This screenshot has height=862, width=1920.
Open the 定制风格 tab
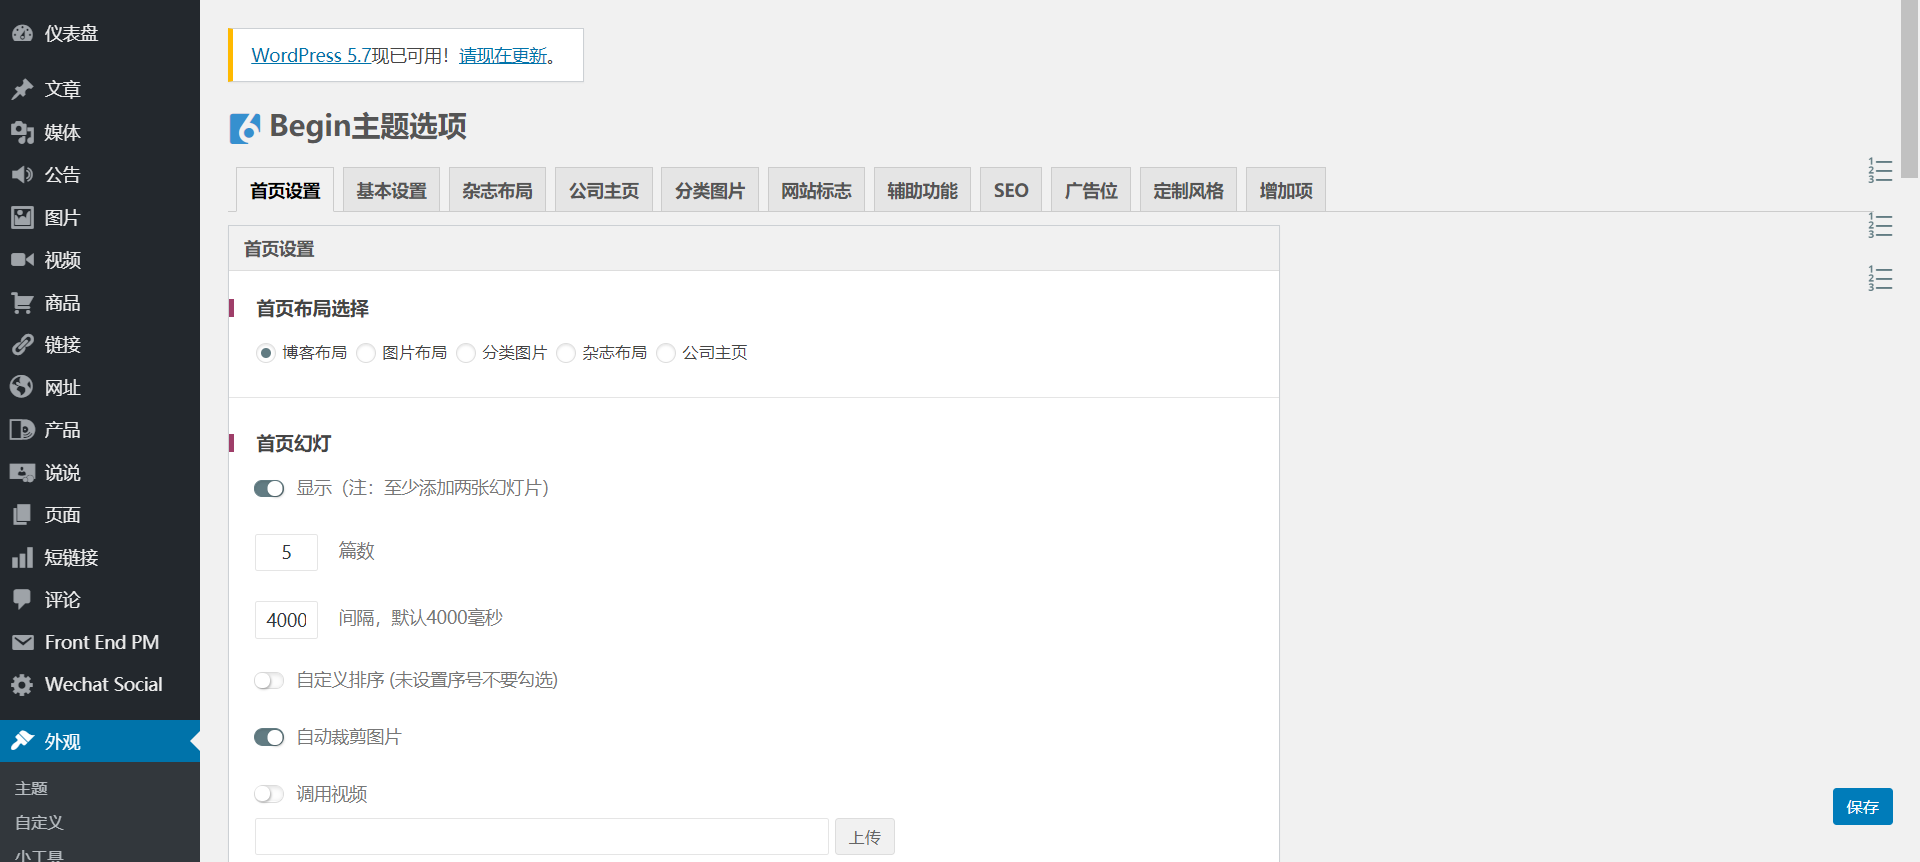point(1188,190)
